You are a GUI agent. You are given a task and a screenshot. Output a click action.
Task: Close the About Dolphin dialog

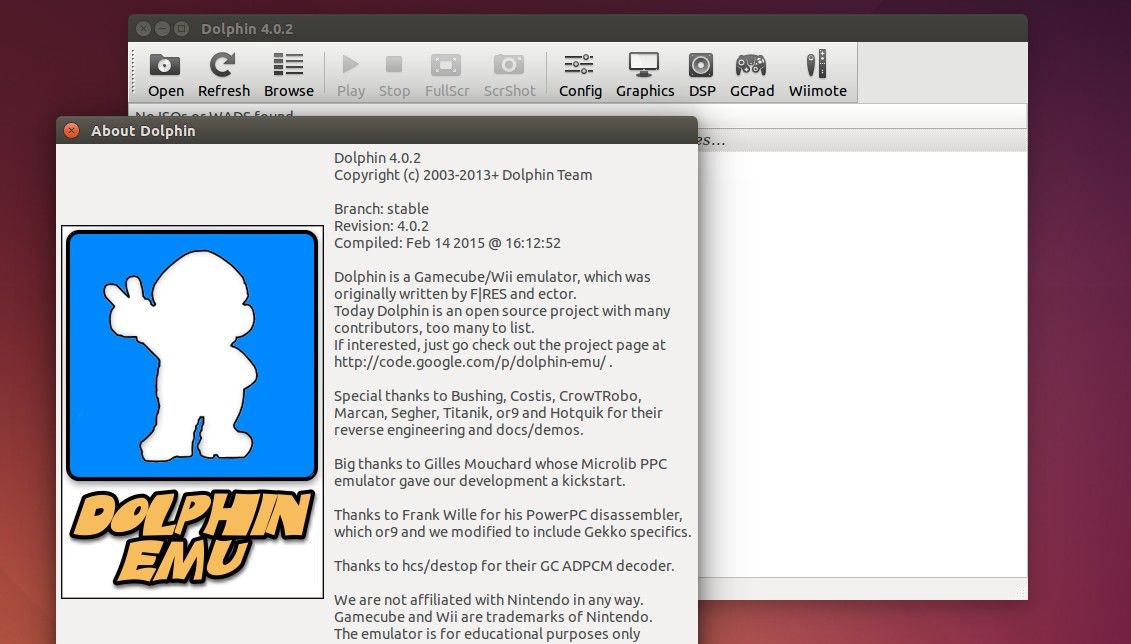click(71, 131)
